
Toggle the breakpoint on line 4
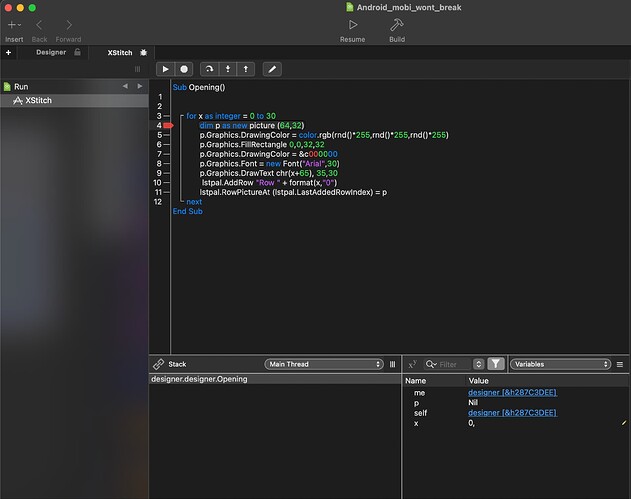[x=168, y=125]
